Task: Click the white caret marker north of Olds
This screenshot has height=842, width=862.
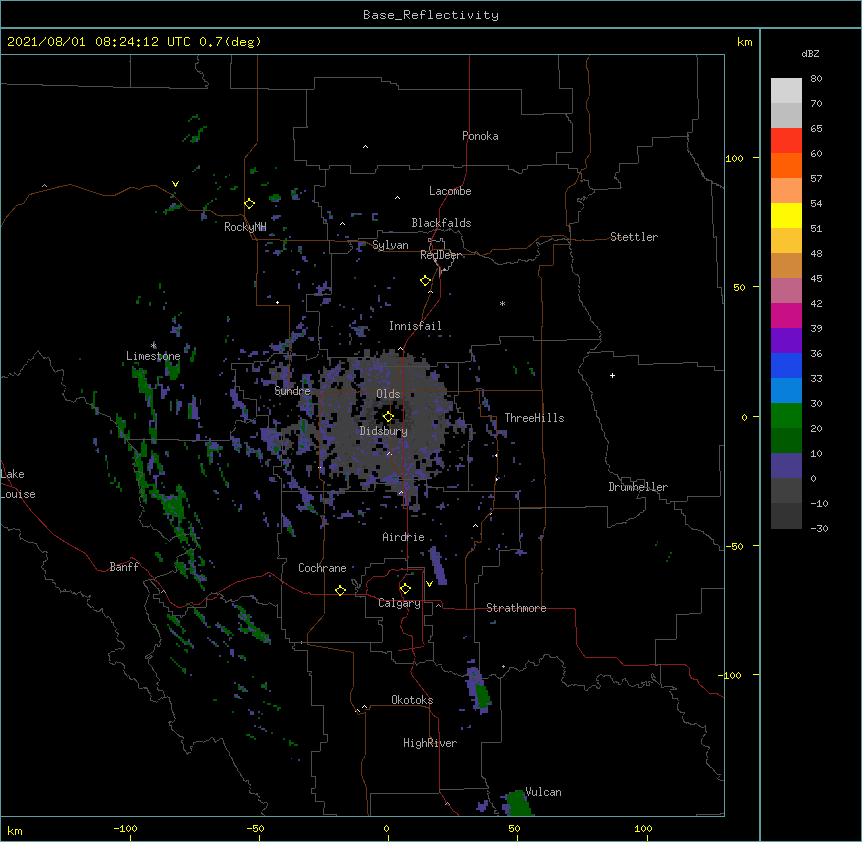Action: point(400,349)
